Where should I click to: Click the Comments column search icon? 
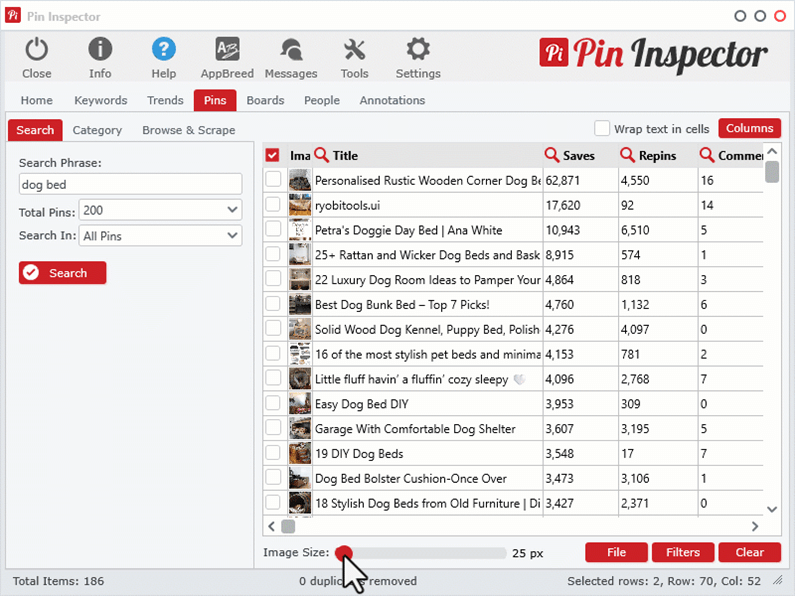(x=707, y=155)
